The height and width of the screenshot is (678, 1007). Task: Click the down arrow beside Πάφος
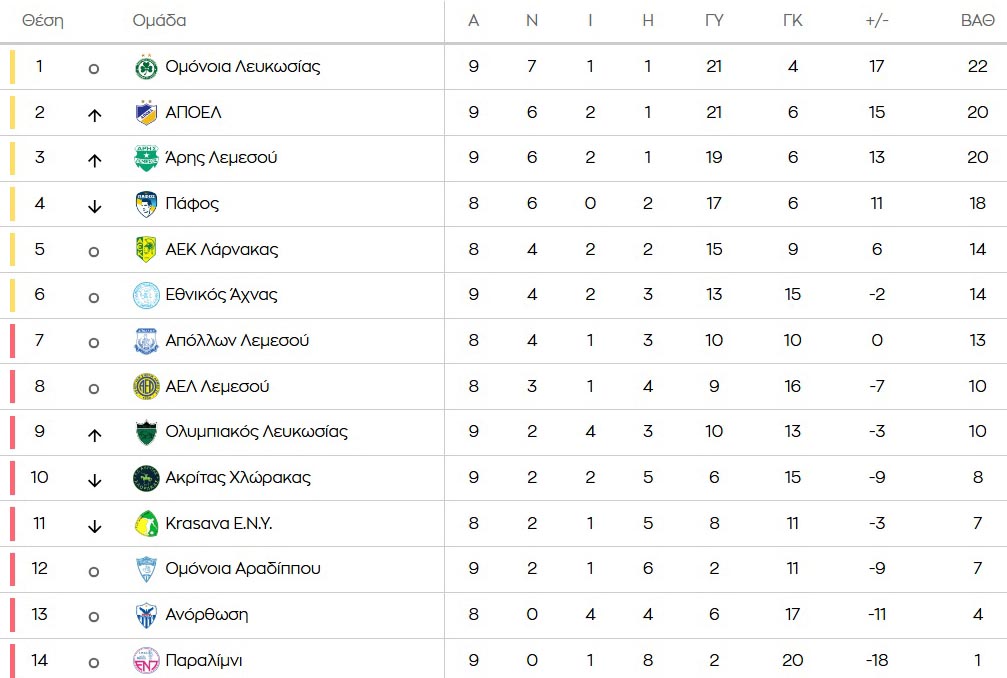pos(94,205)
